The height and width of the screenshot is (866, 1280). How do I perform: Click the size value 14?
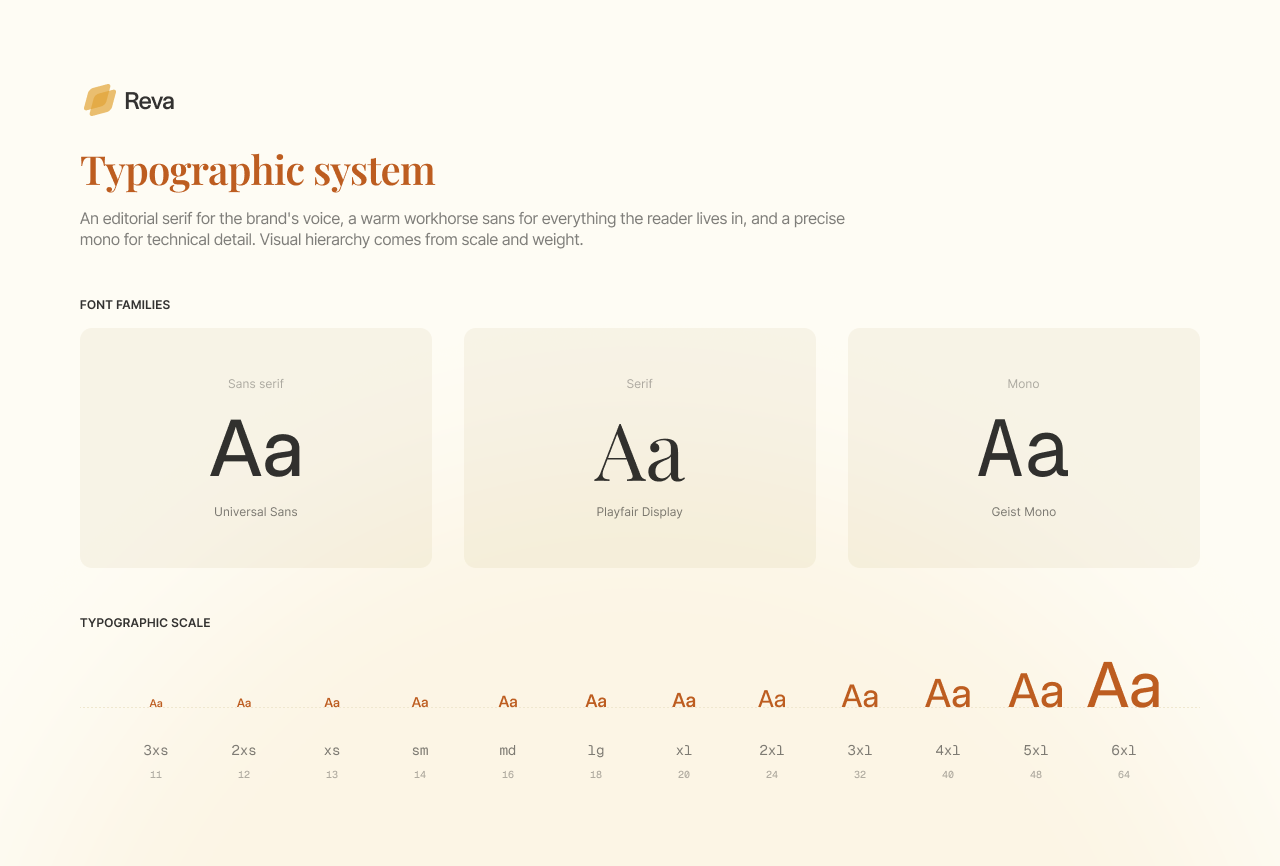click(420, 775)
